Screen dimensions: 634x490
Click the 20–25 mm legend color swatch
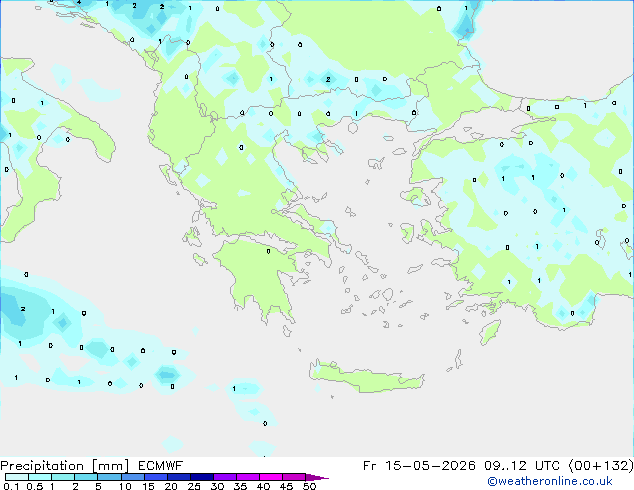(179, 477)
